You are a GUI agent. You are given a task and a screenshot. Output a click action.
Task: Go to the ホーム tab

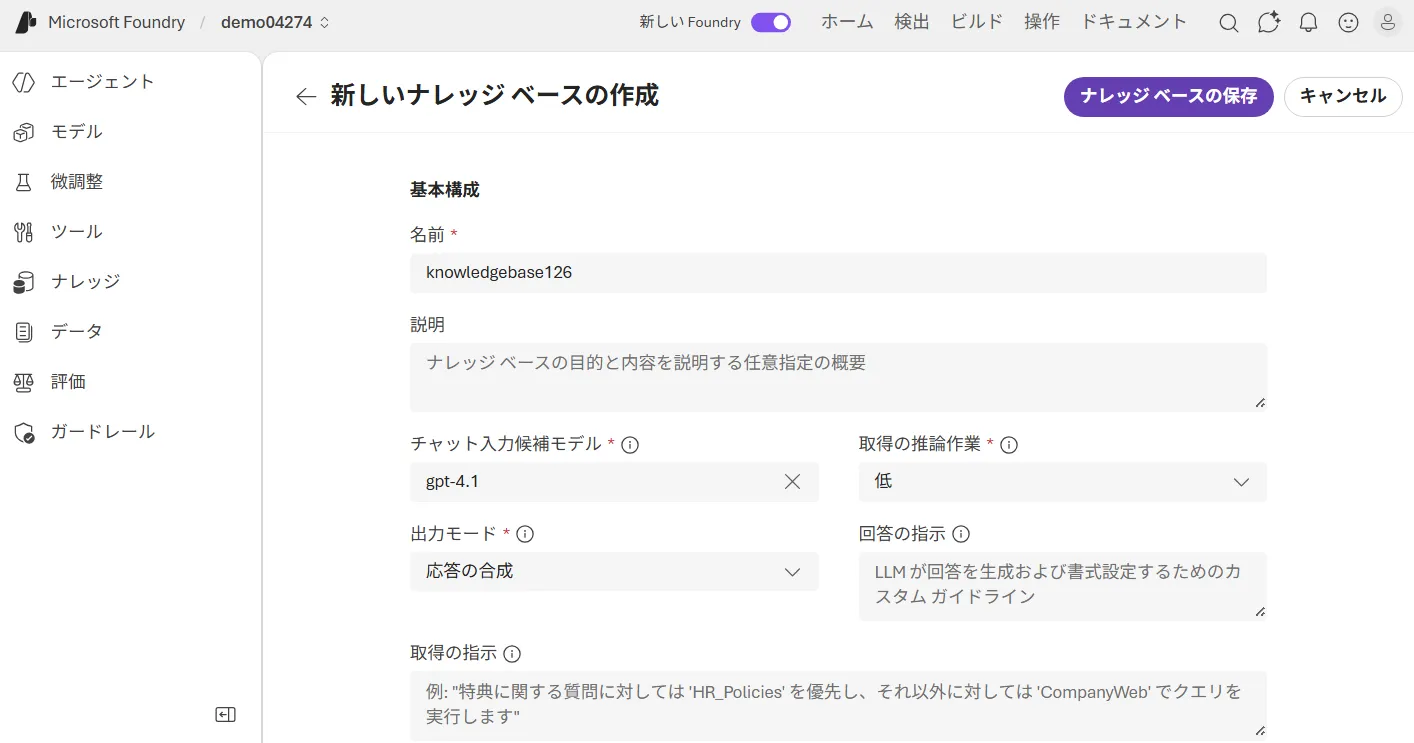tap(847, 22)
